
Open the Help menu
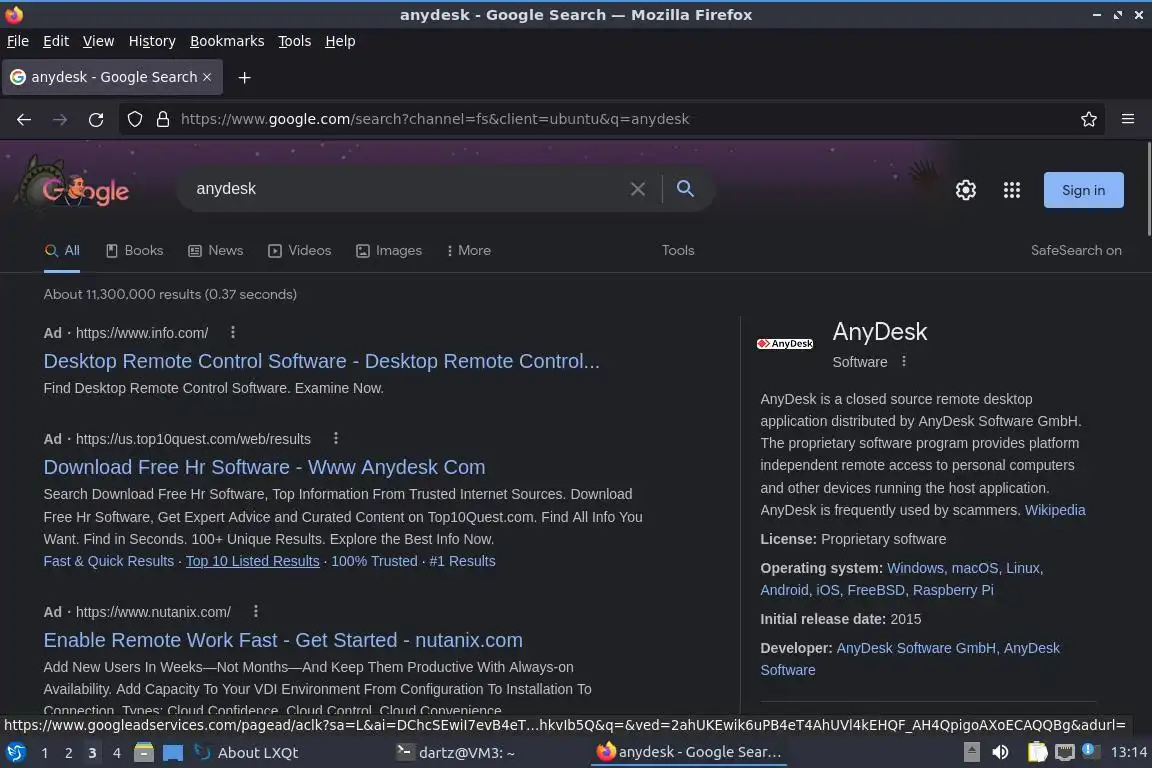pos(340,41)
